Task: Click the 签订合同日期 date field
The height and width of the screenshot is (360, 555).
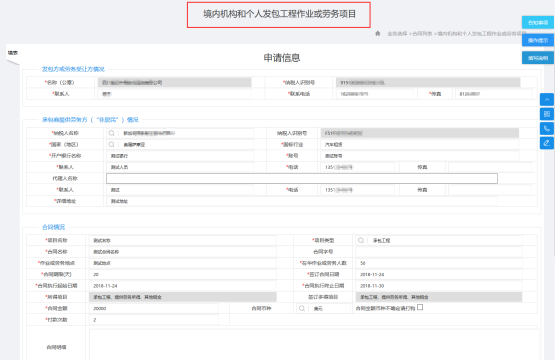Action: click(x=439, y=274)
